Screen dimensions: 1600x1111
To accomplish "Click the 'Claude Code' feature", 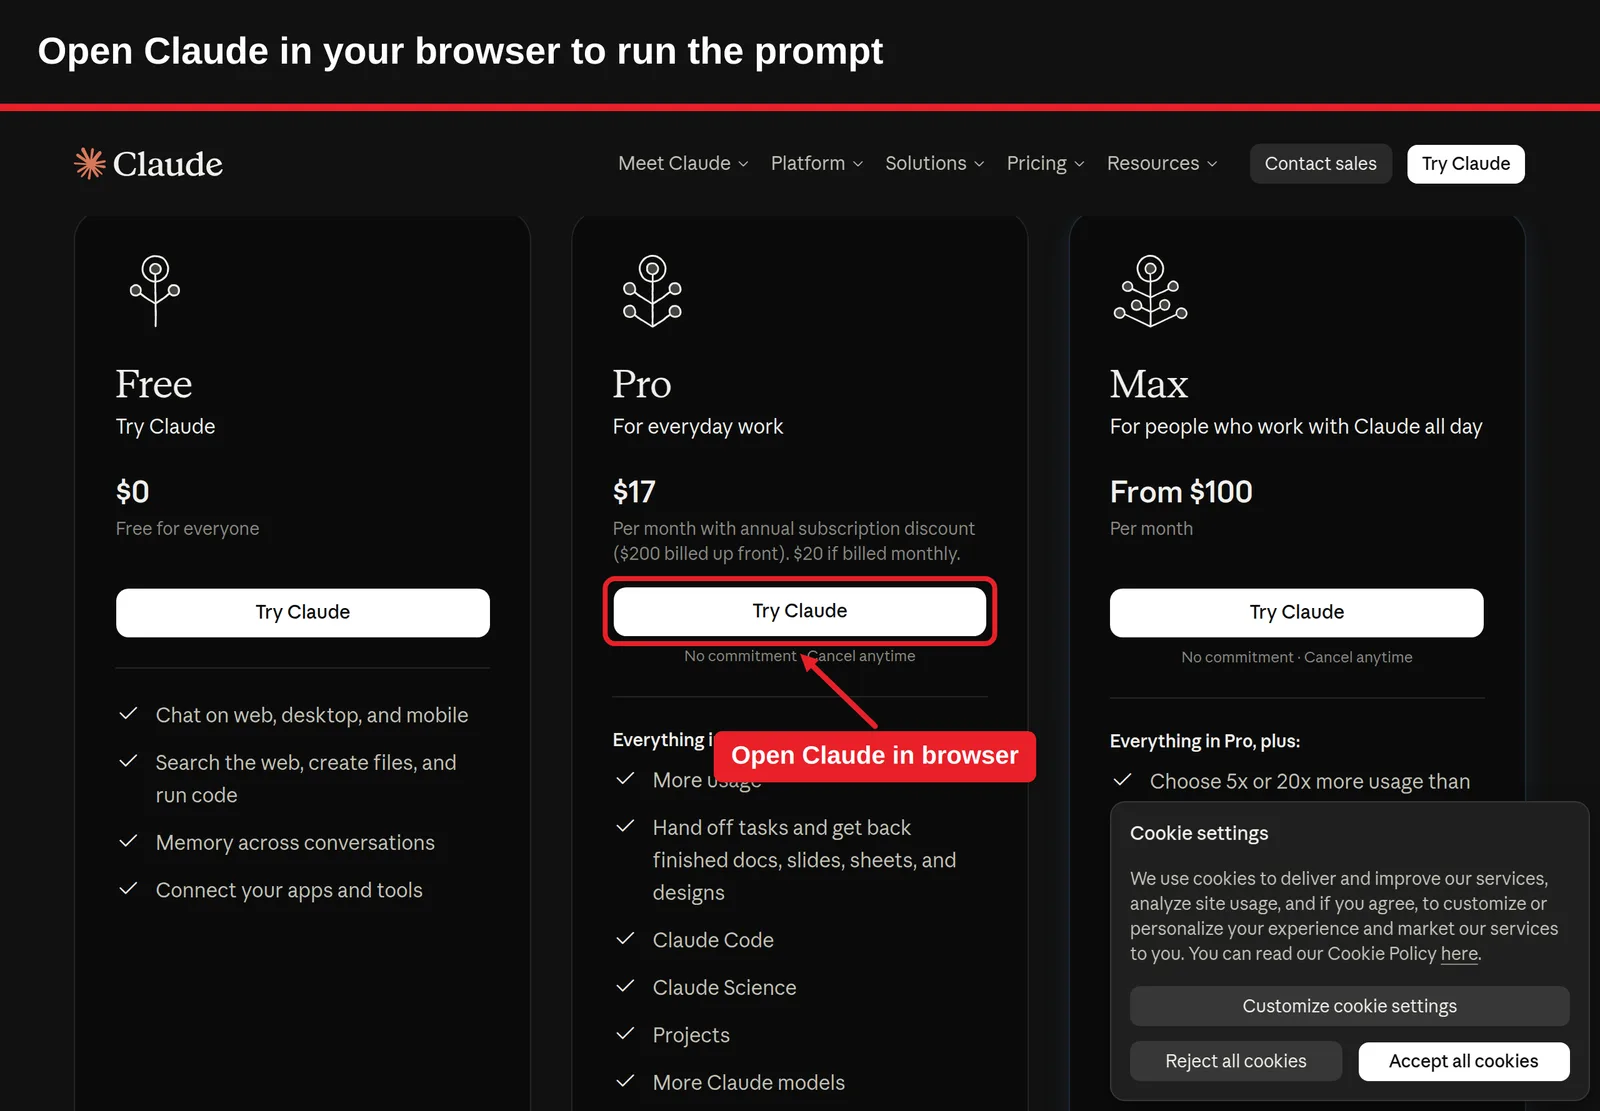I will (713, 940).
